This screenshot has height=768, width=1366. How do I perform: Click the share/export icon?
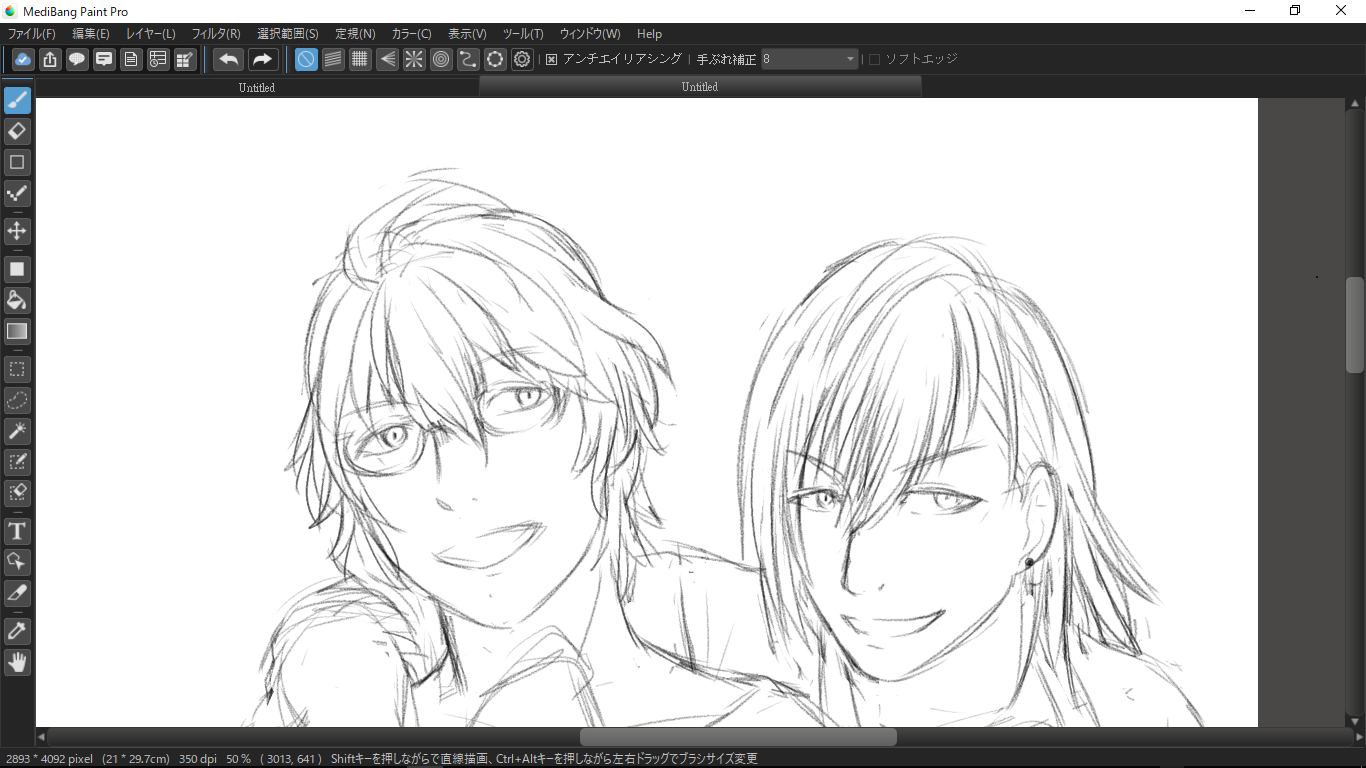coord(50,59)
